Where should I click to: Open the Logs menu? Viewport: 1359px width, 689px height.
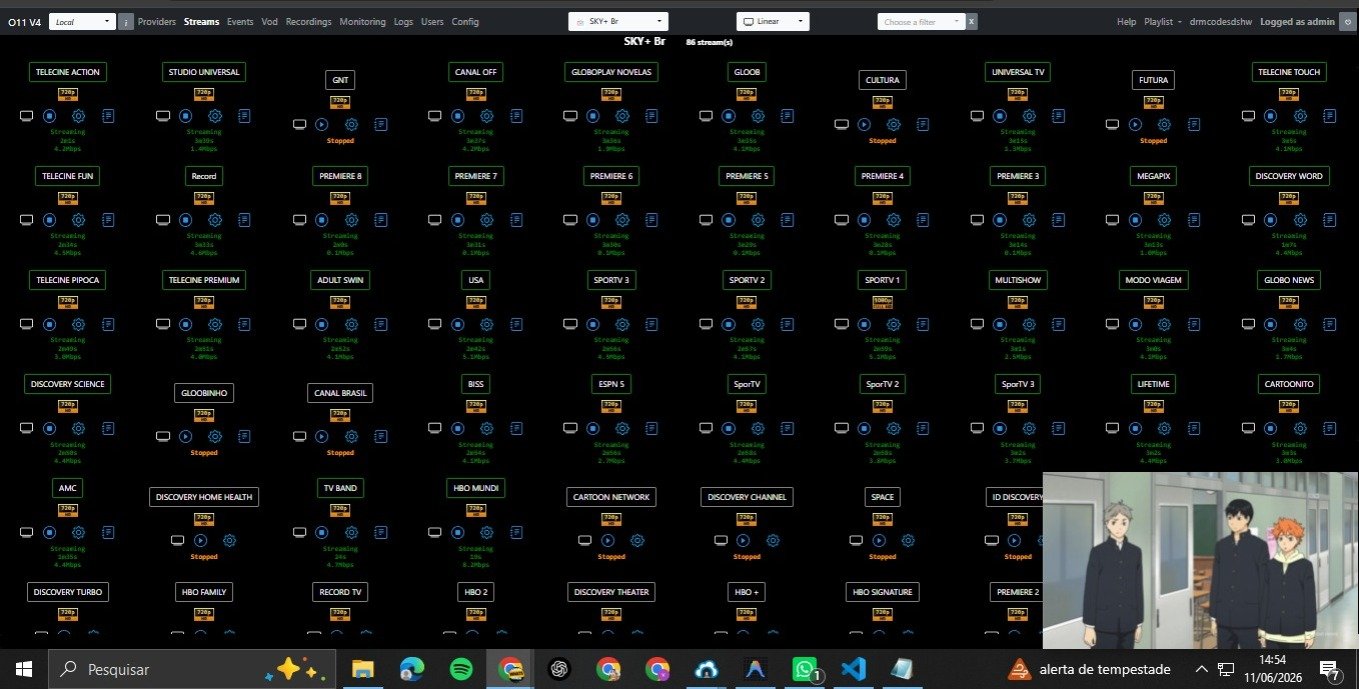pyautogui.click(x=403, y=21)
